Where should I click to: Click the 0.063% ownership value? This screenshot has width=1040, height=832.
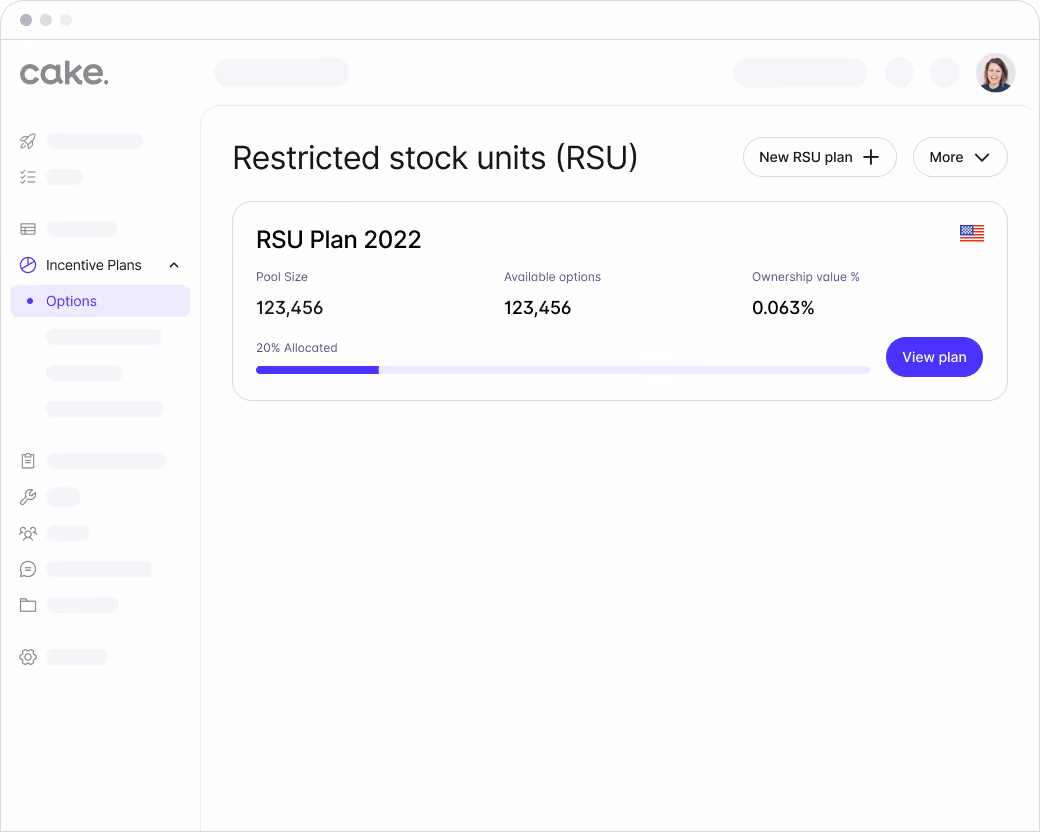pyautogui.click(x=783, y=307)
